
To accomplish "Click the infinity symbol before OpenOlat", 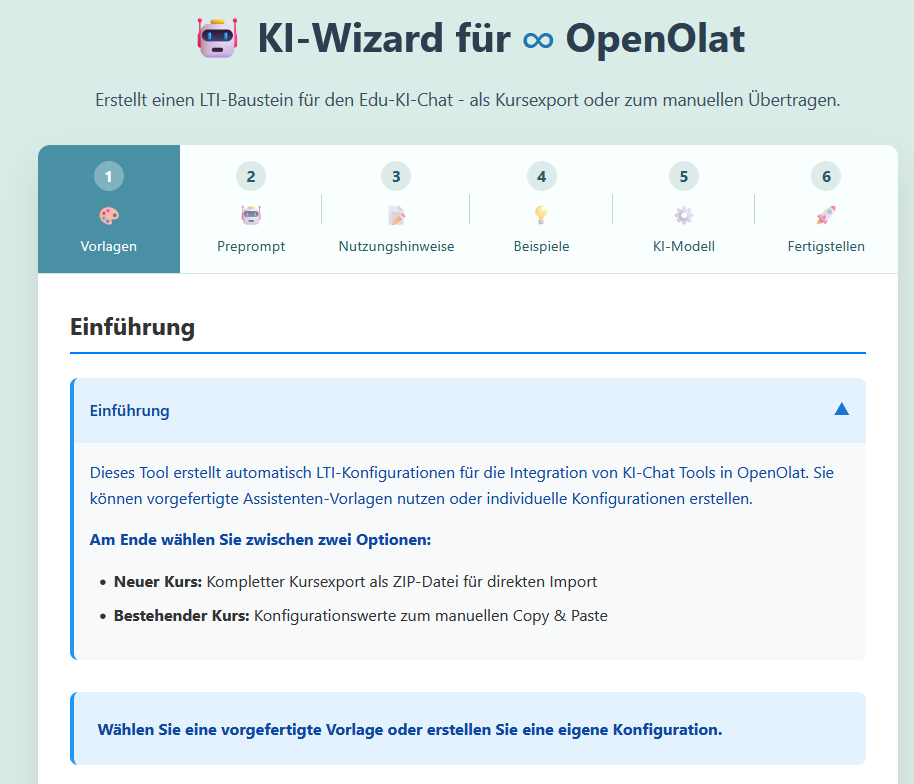I will click(x=538, y=40).
